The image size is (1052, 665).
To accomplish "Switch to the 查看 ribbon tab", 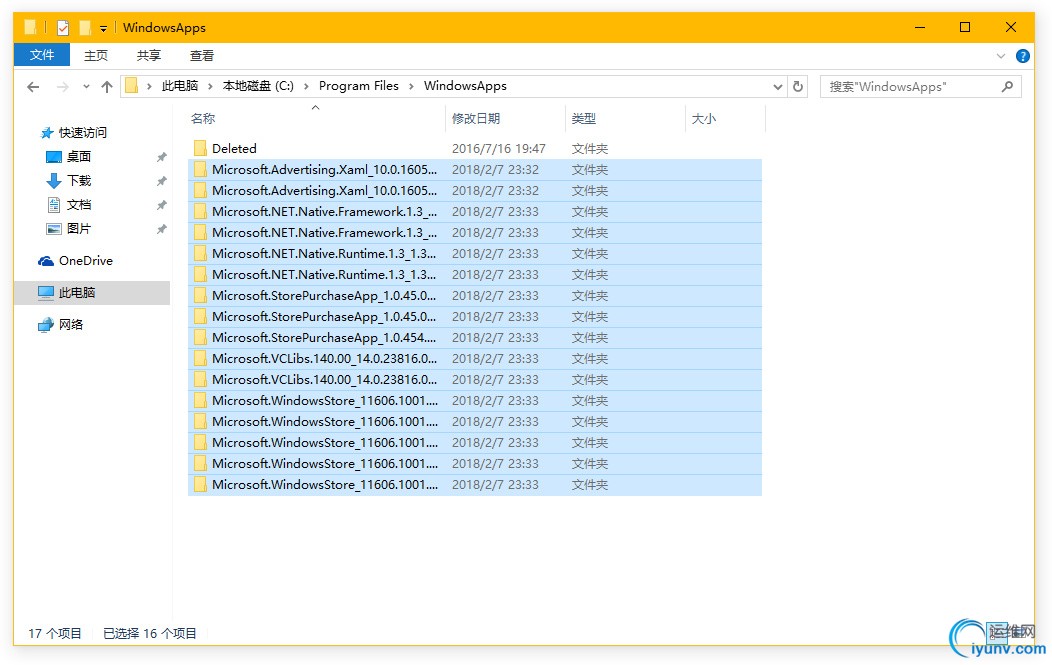I will (202, 56).
